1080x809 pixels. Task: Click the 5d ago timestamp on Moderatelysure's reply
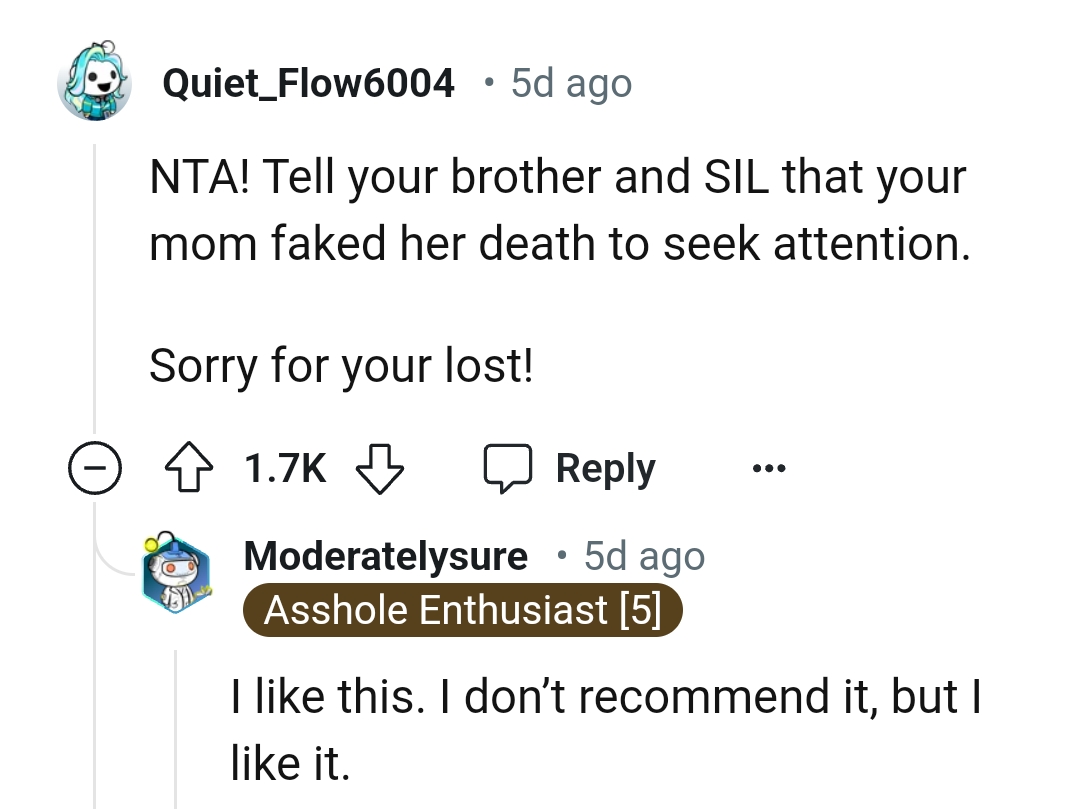tap(643, 555)
